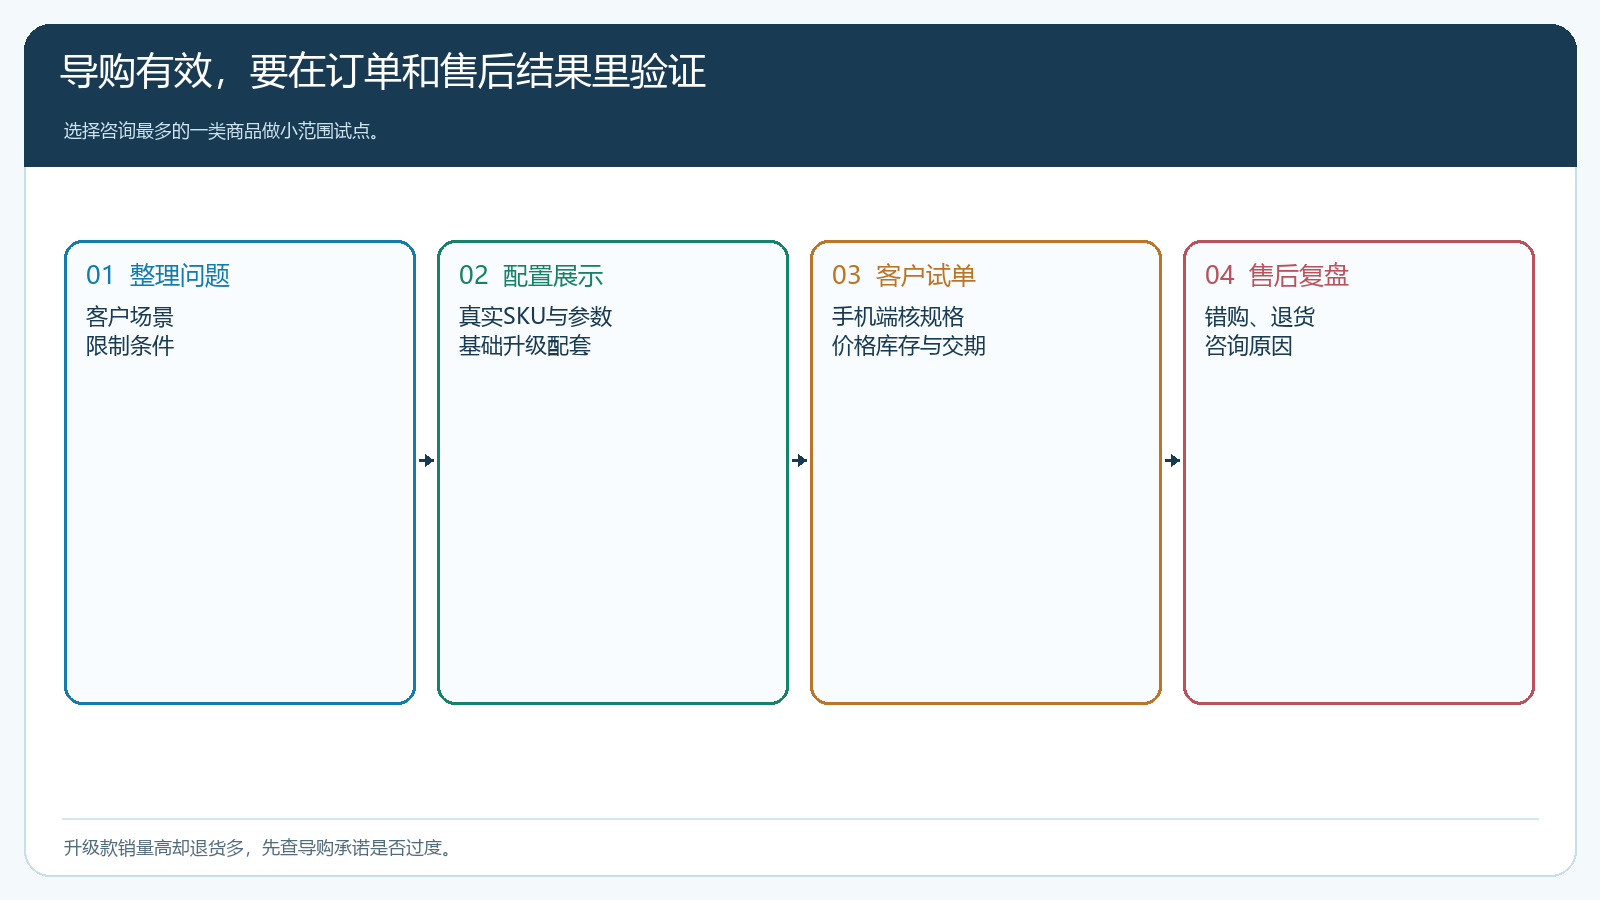This screenshot has width=1600, height=900.
Task: Click the 限制条件 text line
Action: pos(130,346)
